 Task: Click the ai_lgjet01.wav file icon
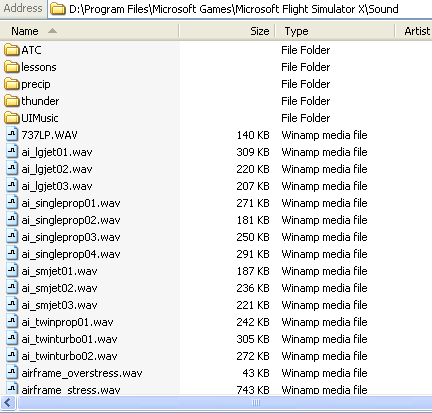(x=12, y=152)
